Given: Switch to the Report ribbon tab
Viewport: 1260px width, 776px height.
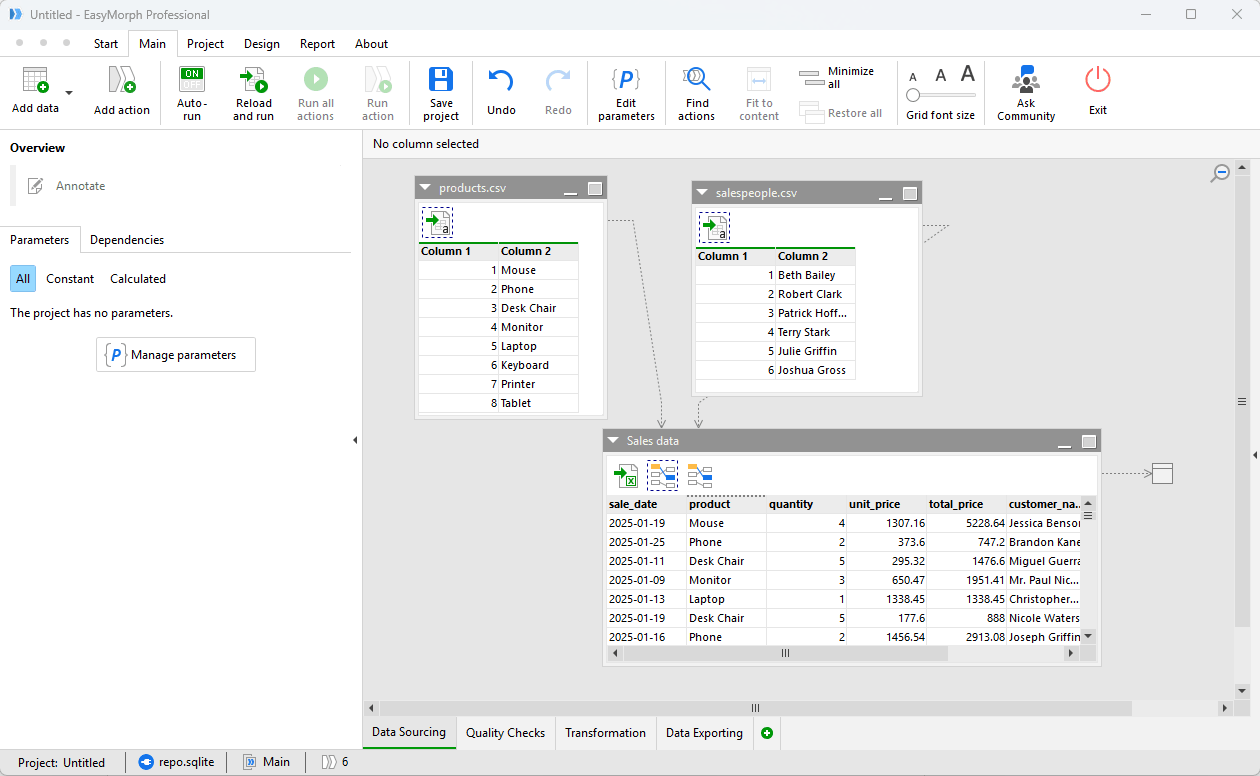Looking at the screenshot, I should (318, 44).
